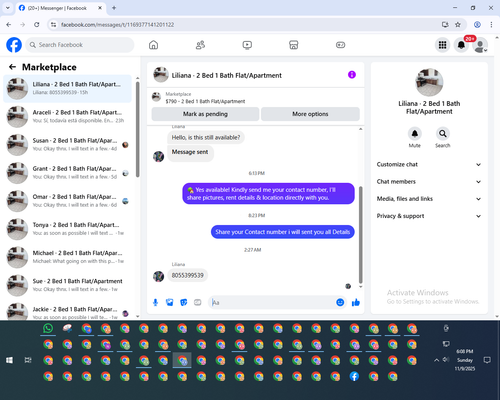
Task: Search in conversation magnifier icon
Action: [443, 134]
